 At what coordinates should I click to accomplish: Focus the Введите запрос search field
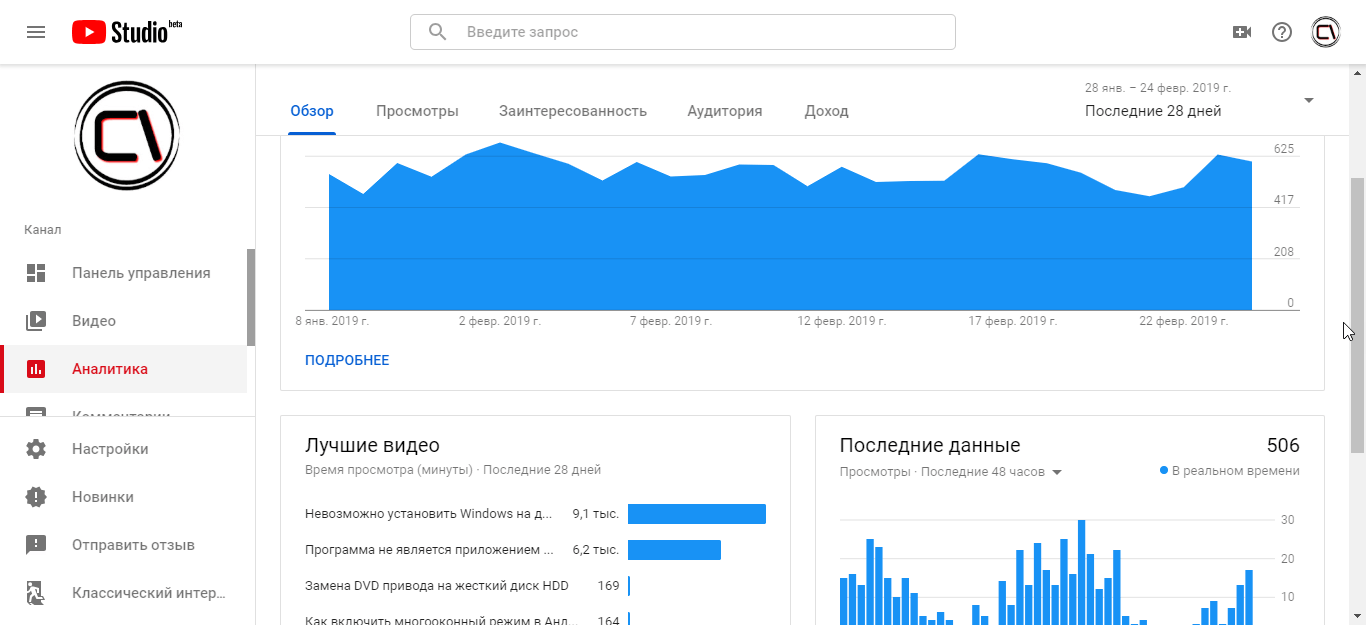coord(683,32)
